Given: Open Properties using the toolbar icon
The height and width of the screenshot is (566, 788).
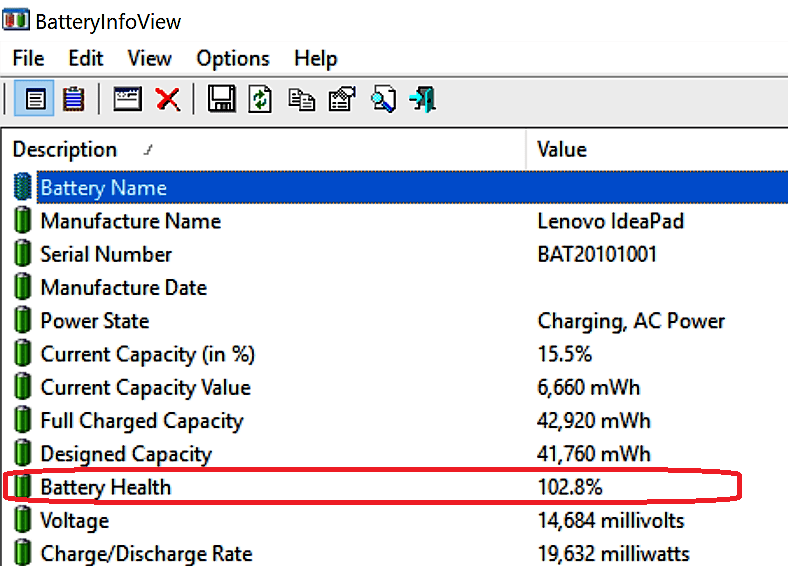Looking at the screenshot, I should (342, 99).
